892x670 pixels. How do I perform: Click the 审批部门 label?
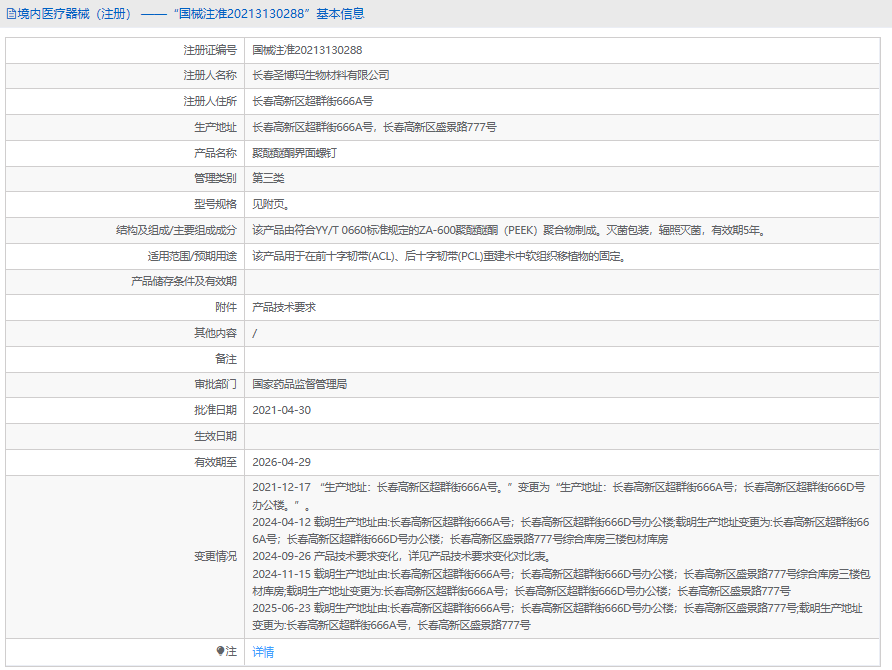click(216, 384)
